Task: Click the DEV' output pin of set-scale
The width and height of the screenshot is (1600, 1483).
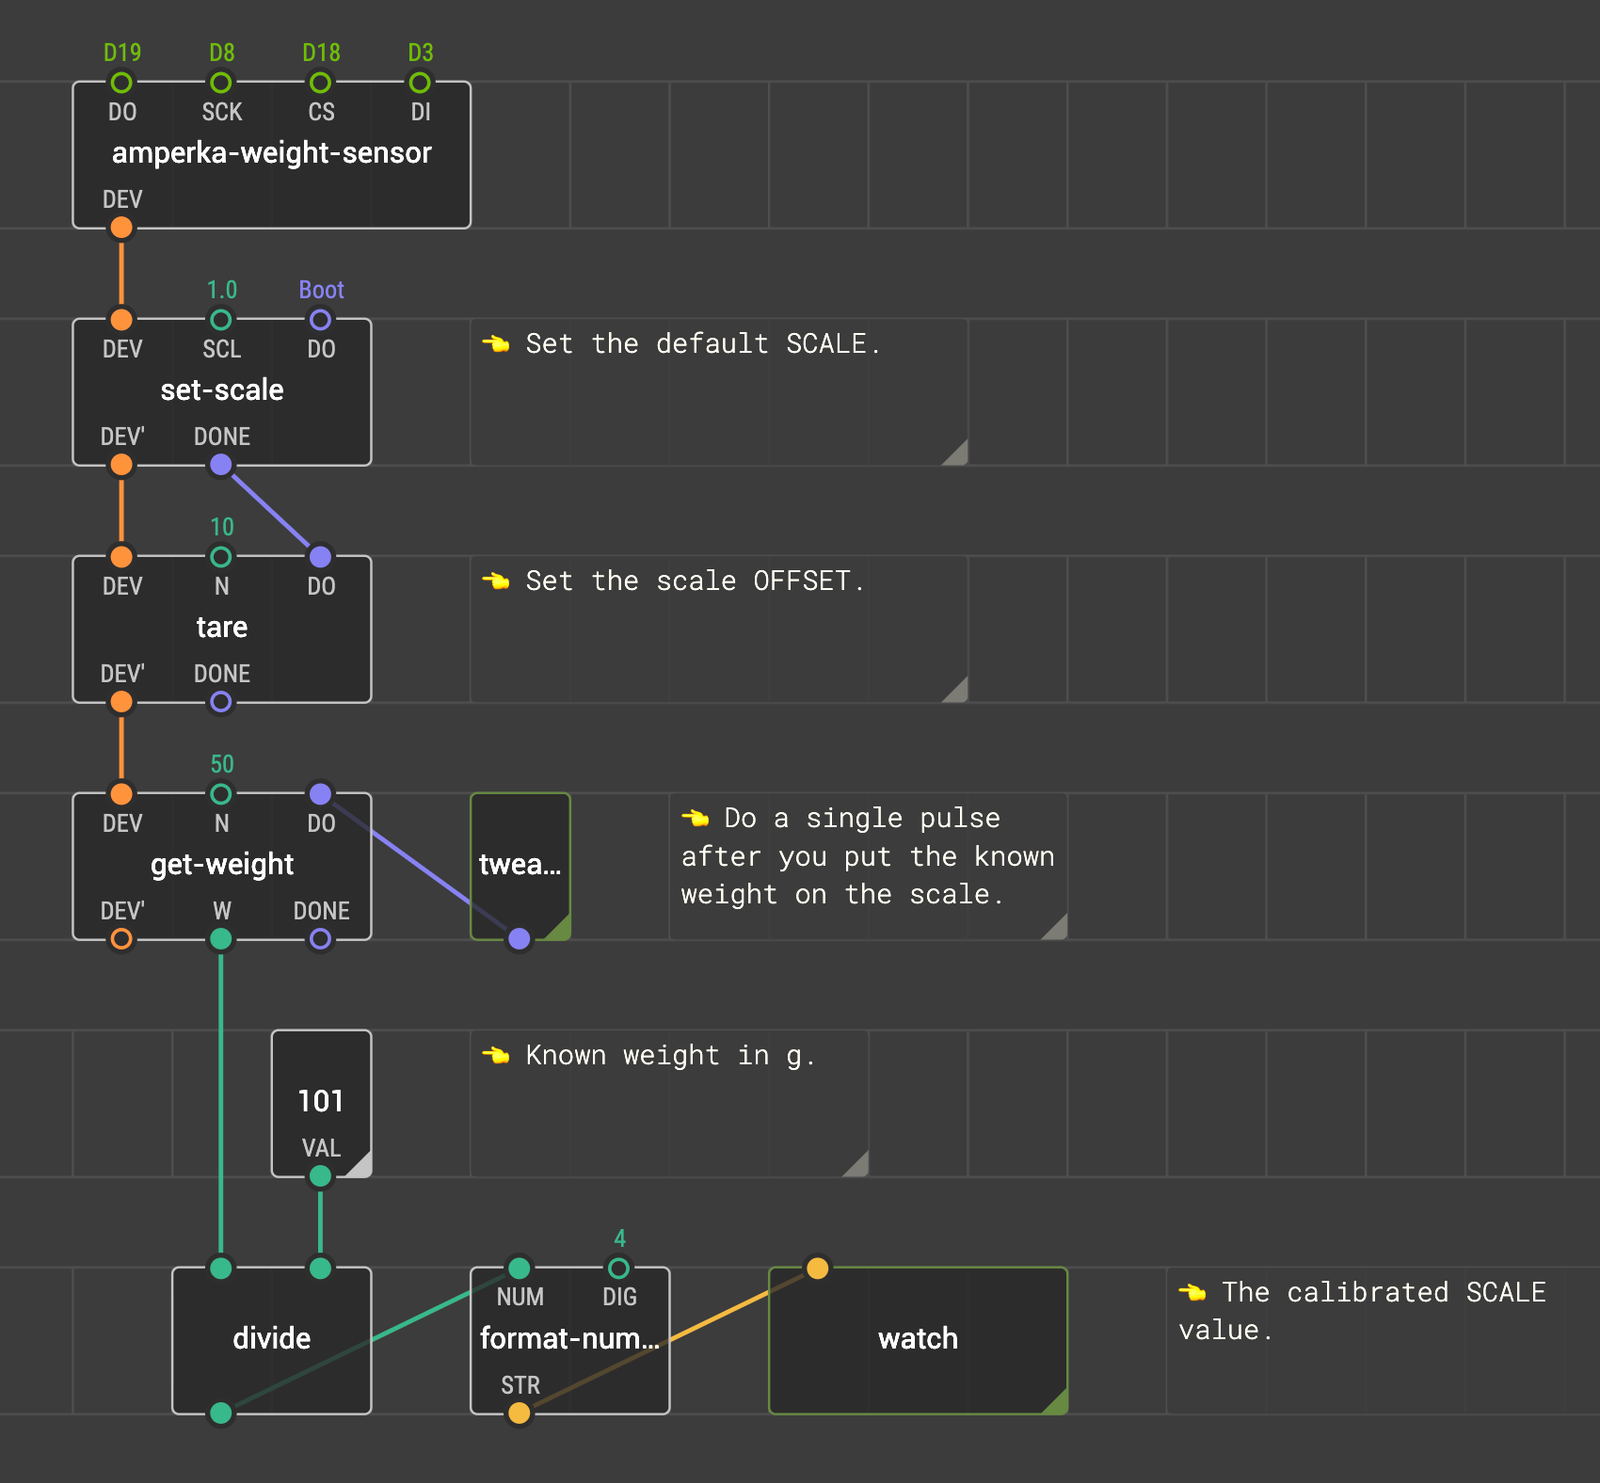Action: point(121,465)
